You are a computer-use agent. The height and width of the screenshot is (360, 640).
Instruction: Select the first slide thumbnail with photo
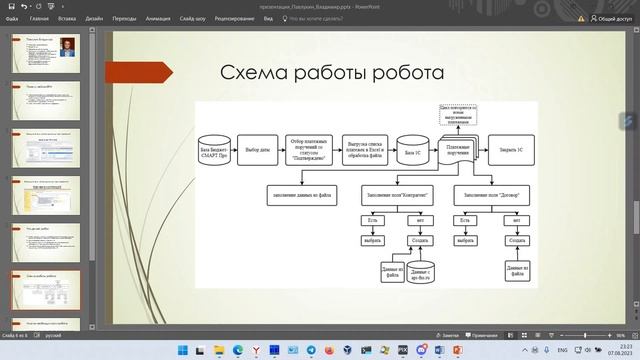(46, 53)
